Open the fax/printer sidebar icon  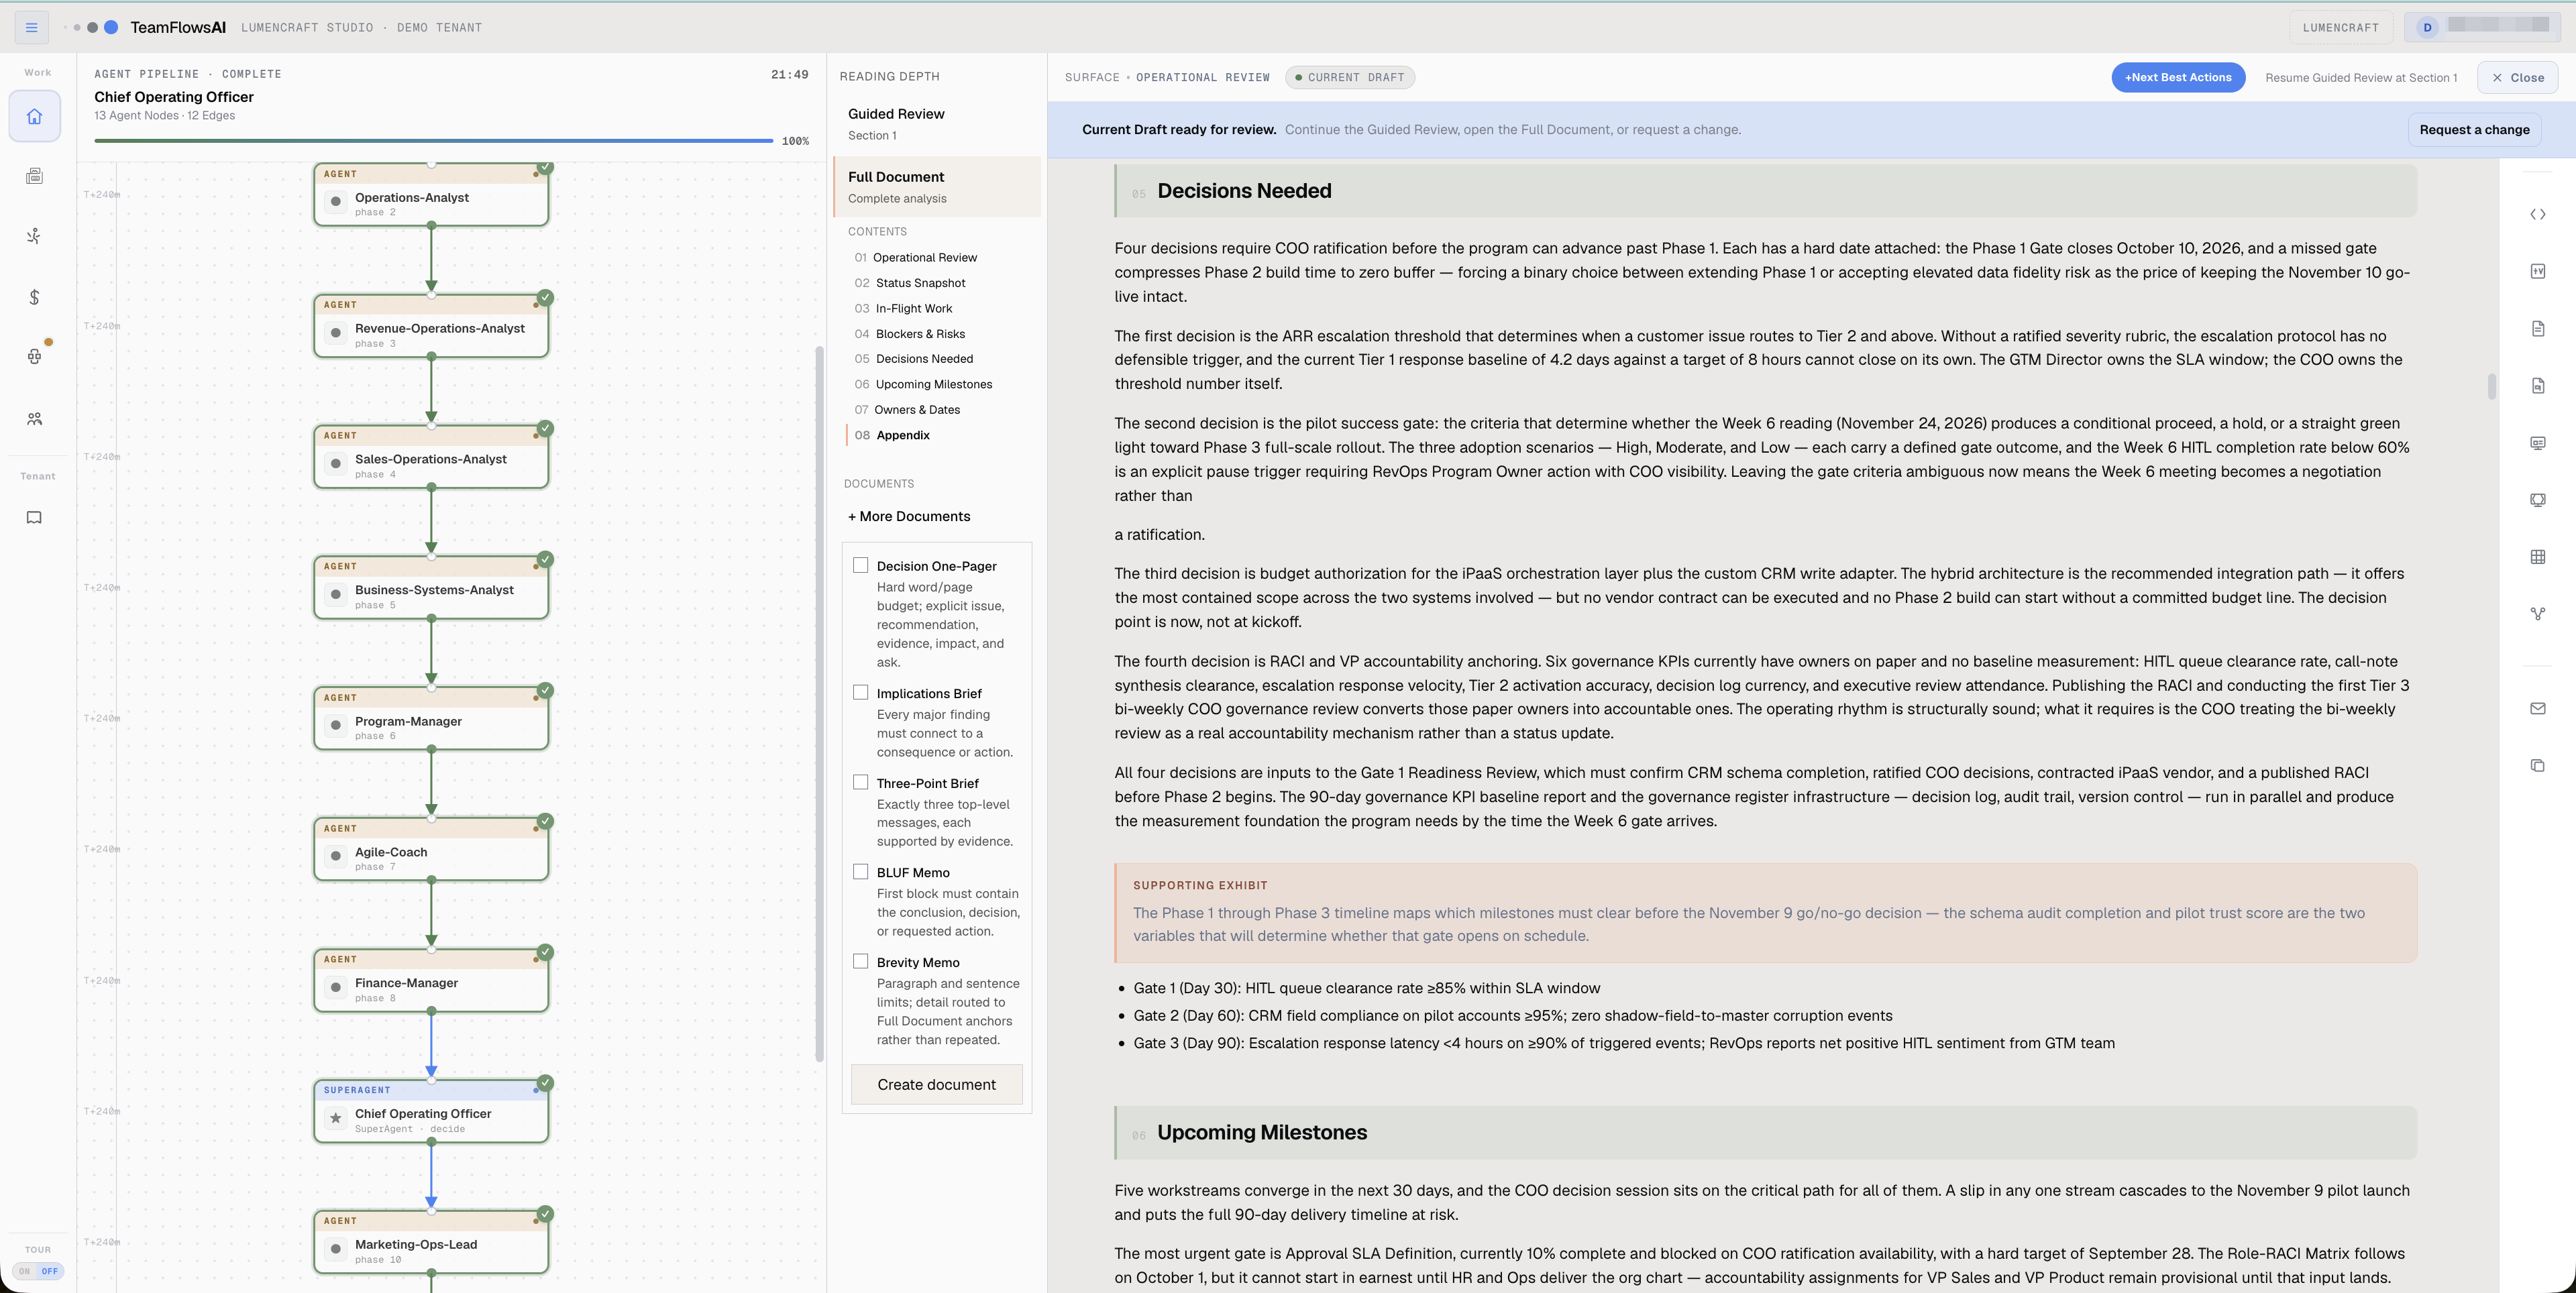tap(34, 176)
